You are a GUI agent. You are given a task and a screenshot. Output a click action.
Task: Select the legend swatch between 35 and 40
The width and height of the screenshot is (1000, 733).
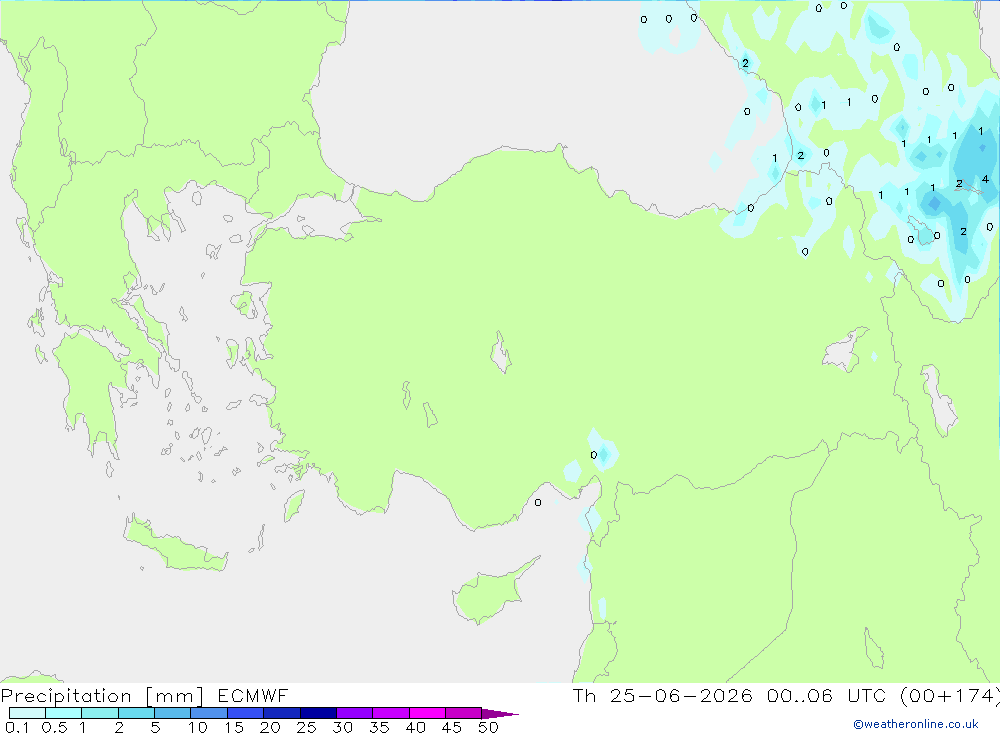click(391, 713)
